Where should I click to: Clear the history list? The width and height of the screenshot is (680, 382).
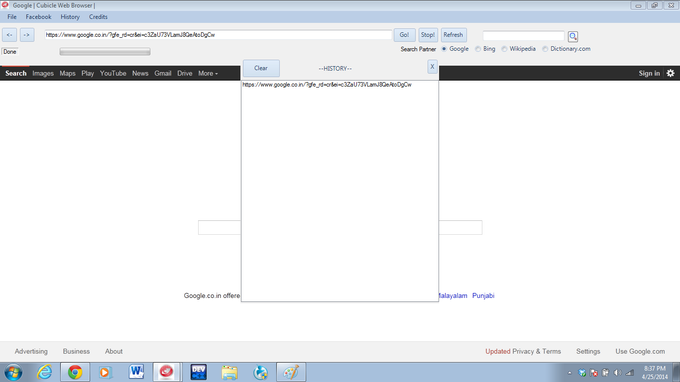[x=261, y=68]
